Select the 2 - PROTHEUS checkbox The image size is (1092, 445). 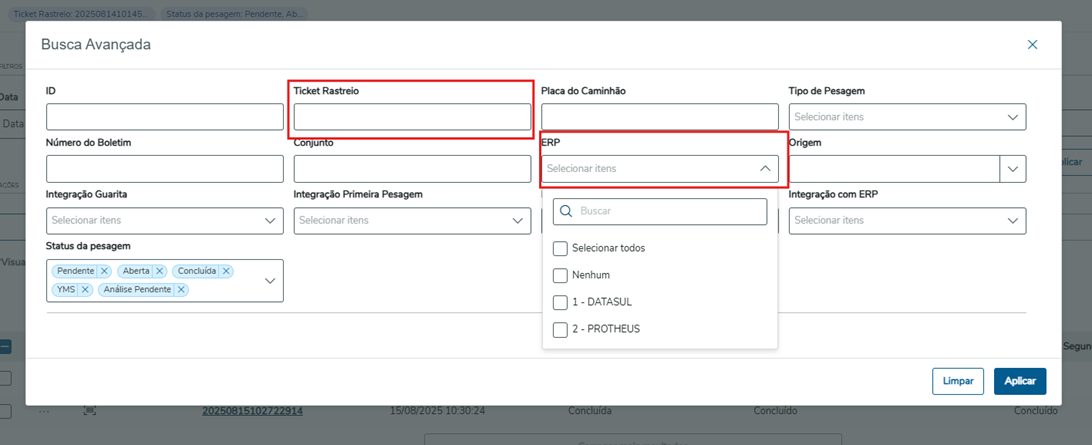[x=560, y=329]
